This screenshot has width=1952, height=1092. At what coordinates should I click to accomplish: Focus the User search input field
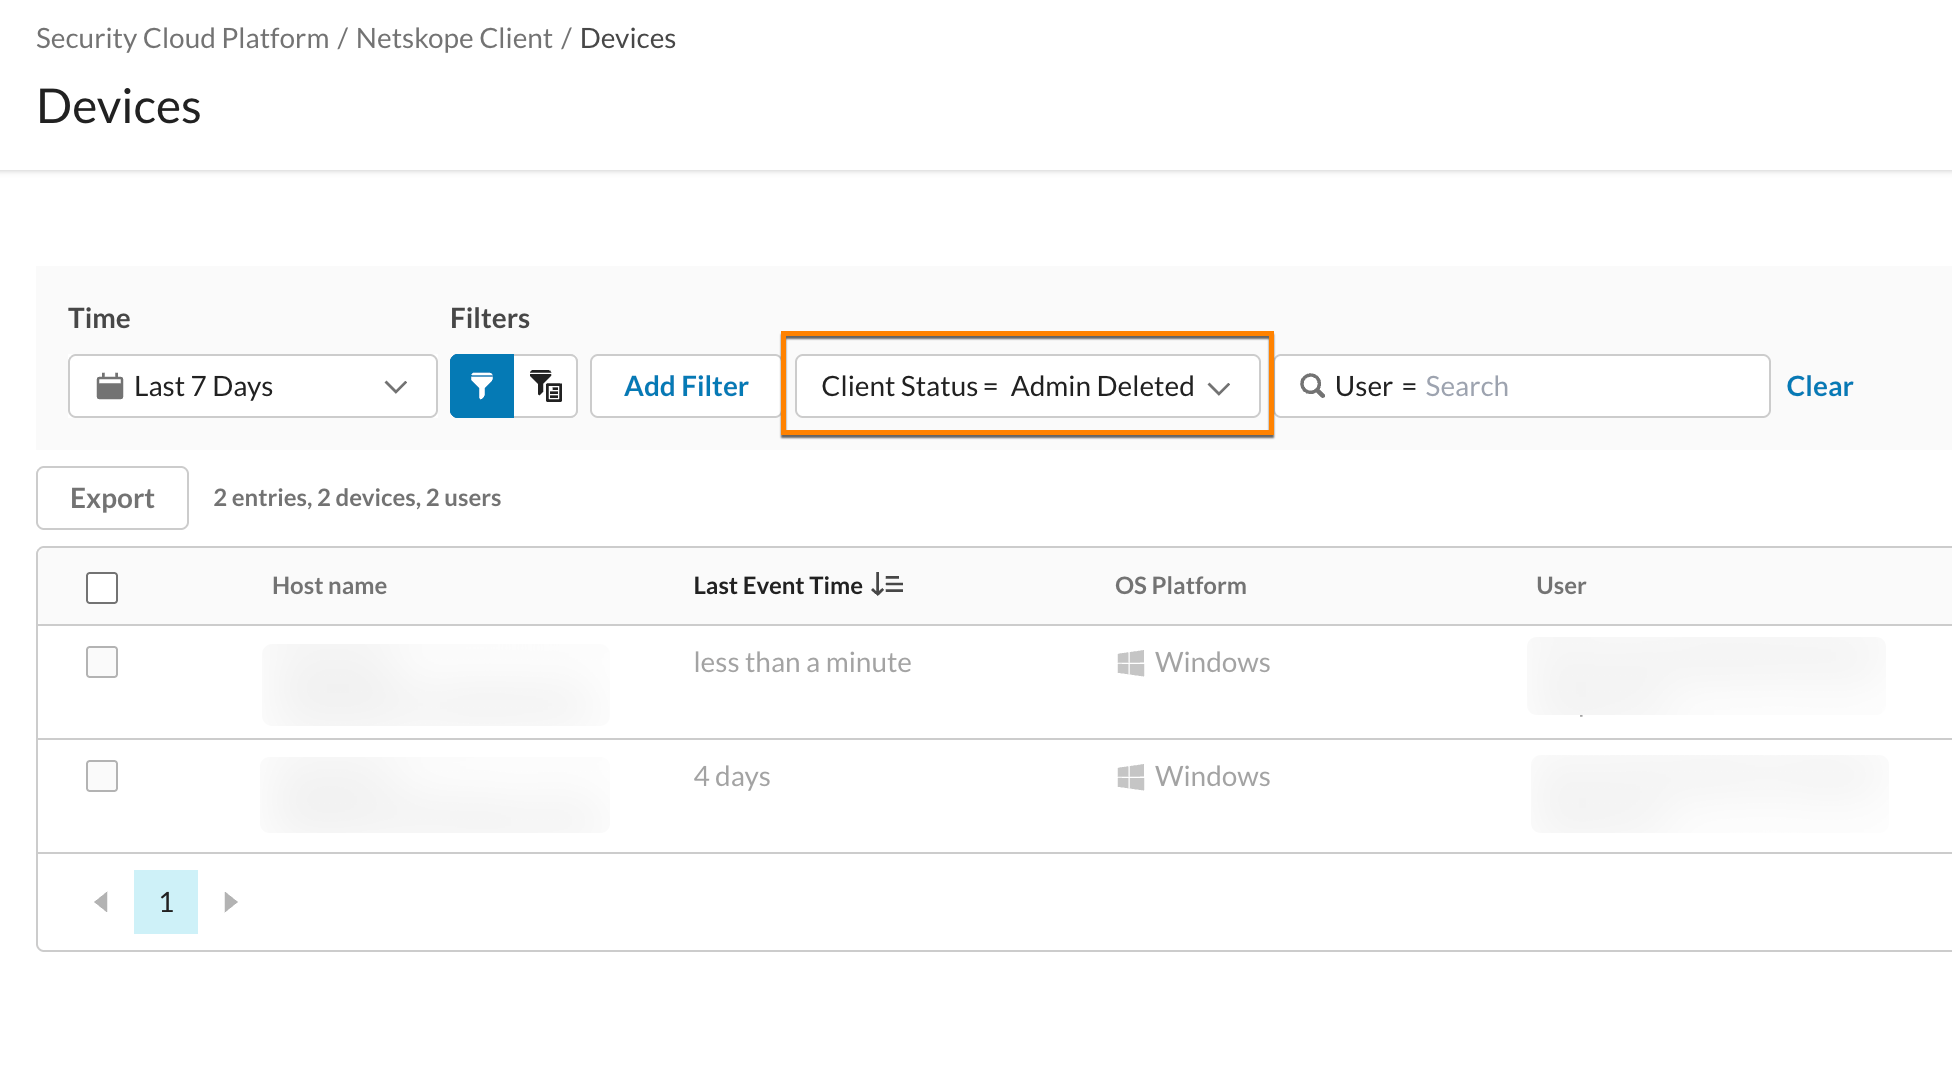click(1522, 386)
